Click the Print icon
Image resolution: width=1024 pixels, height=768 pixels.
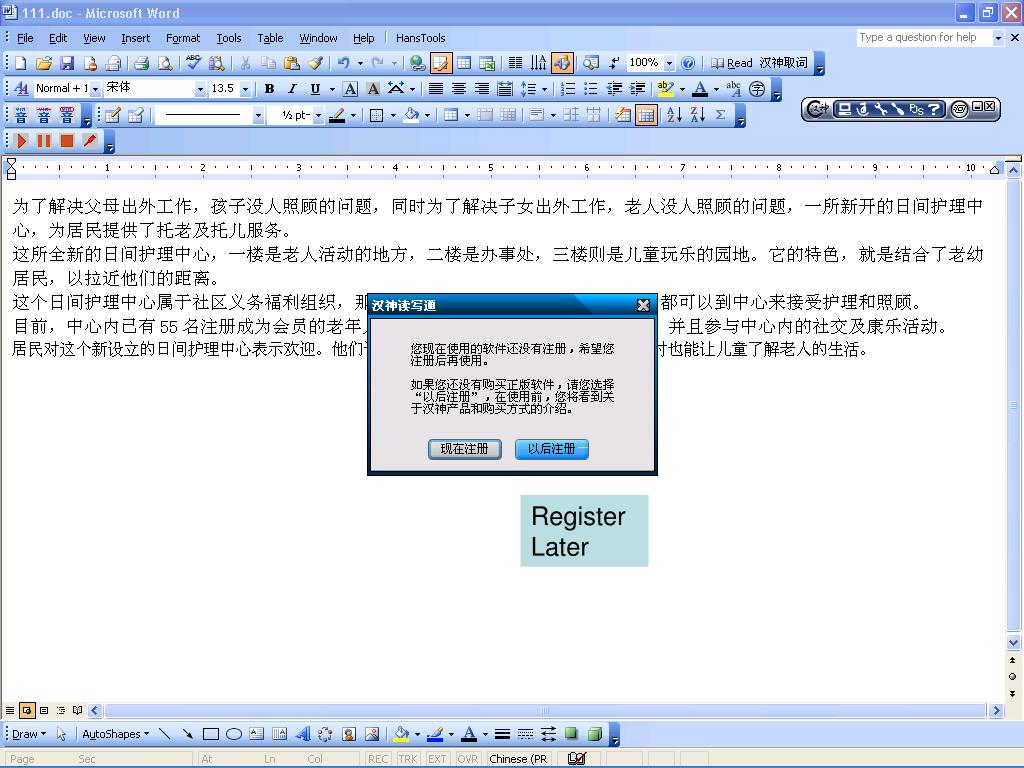pos(142,63)
